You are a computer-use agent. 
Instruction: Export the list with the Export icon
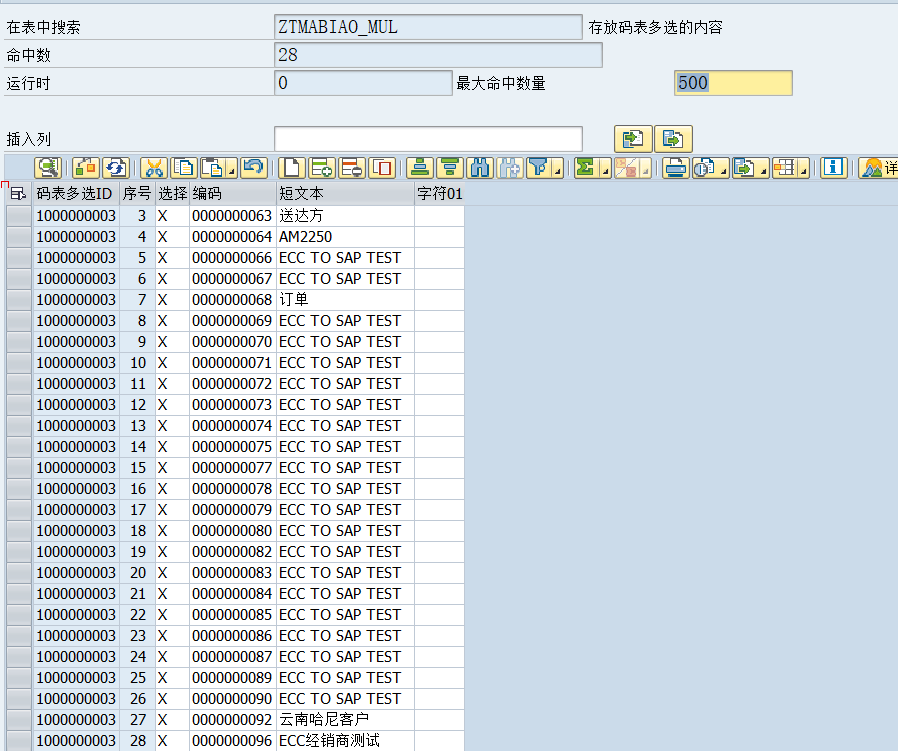pos(745,168)
